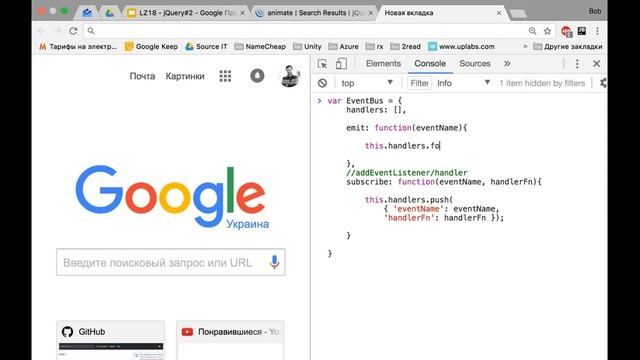640x360 pixels.
Task: Click the dark extension icon beside the Chrome menu
Action: coord(582,31)
